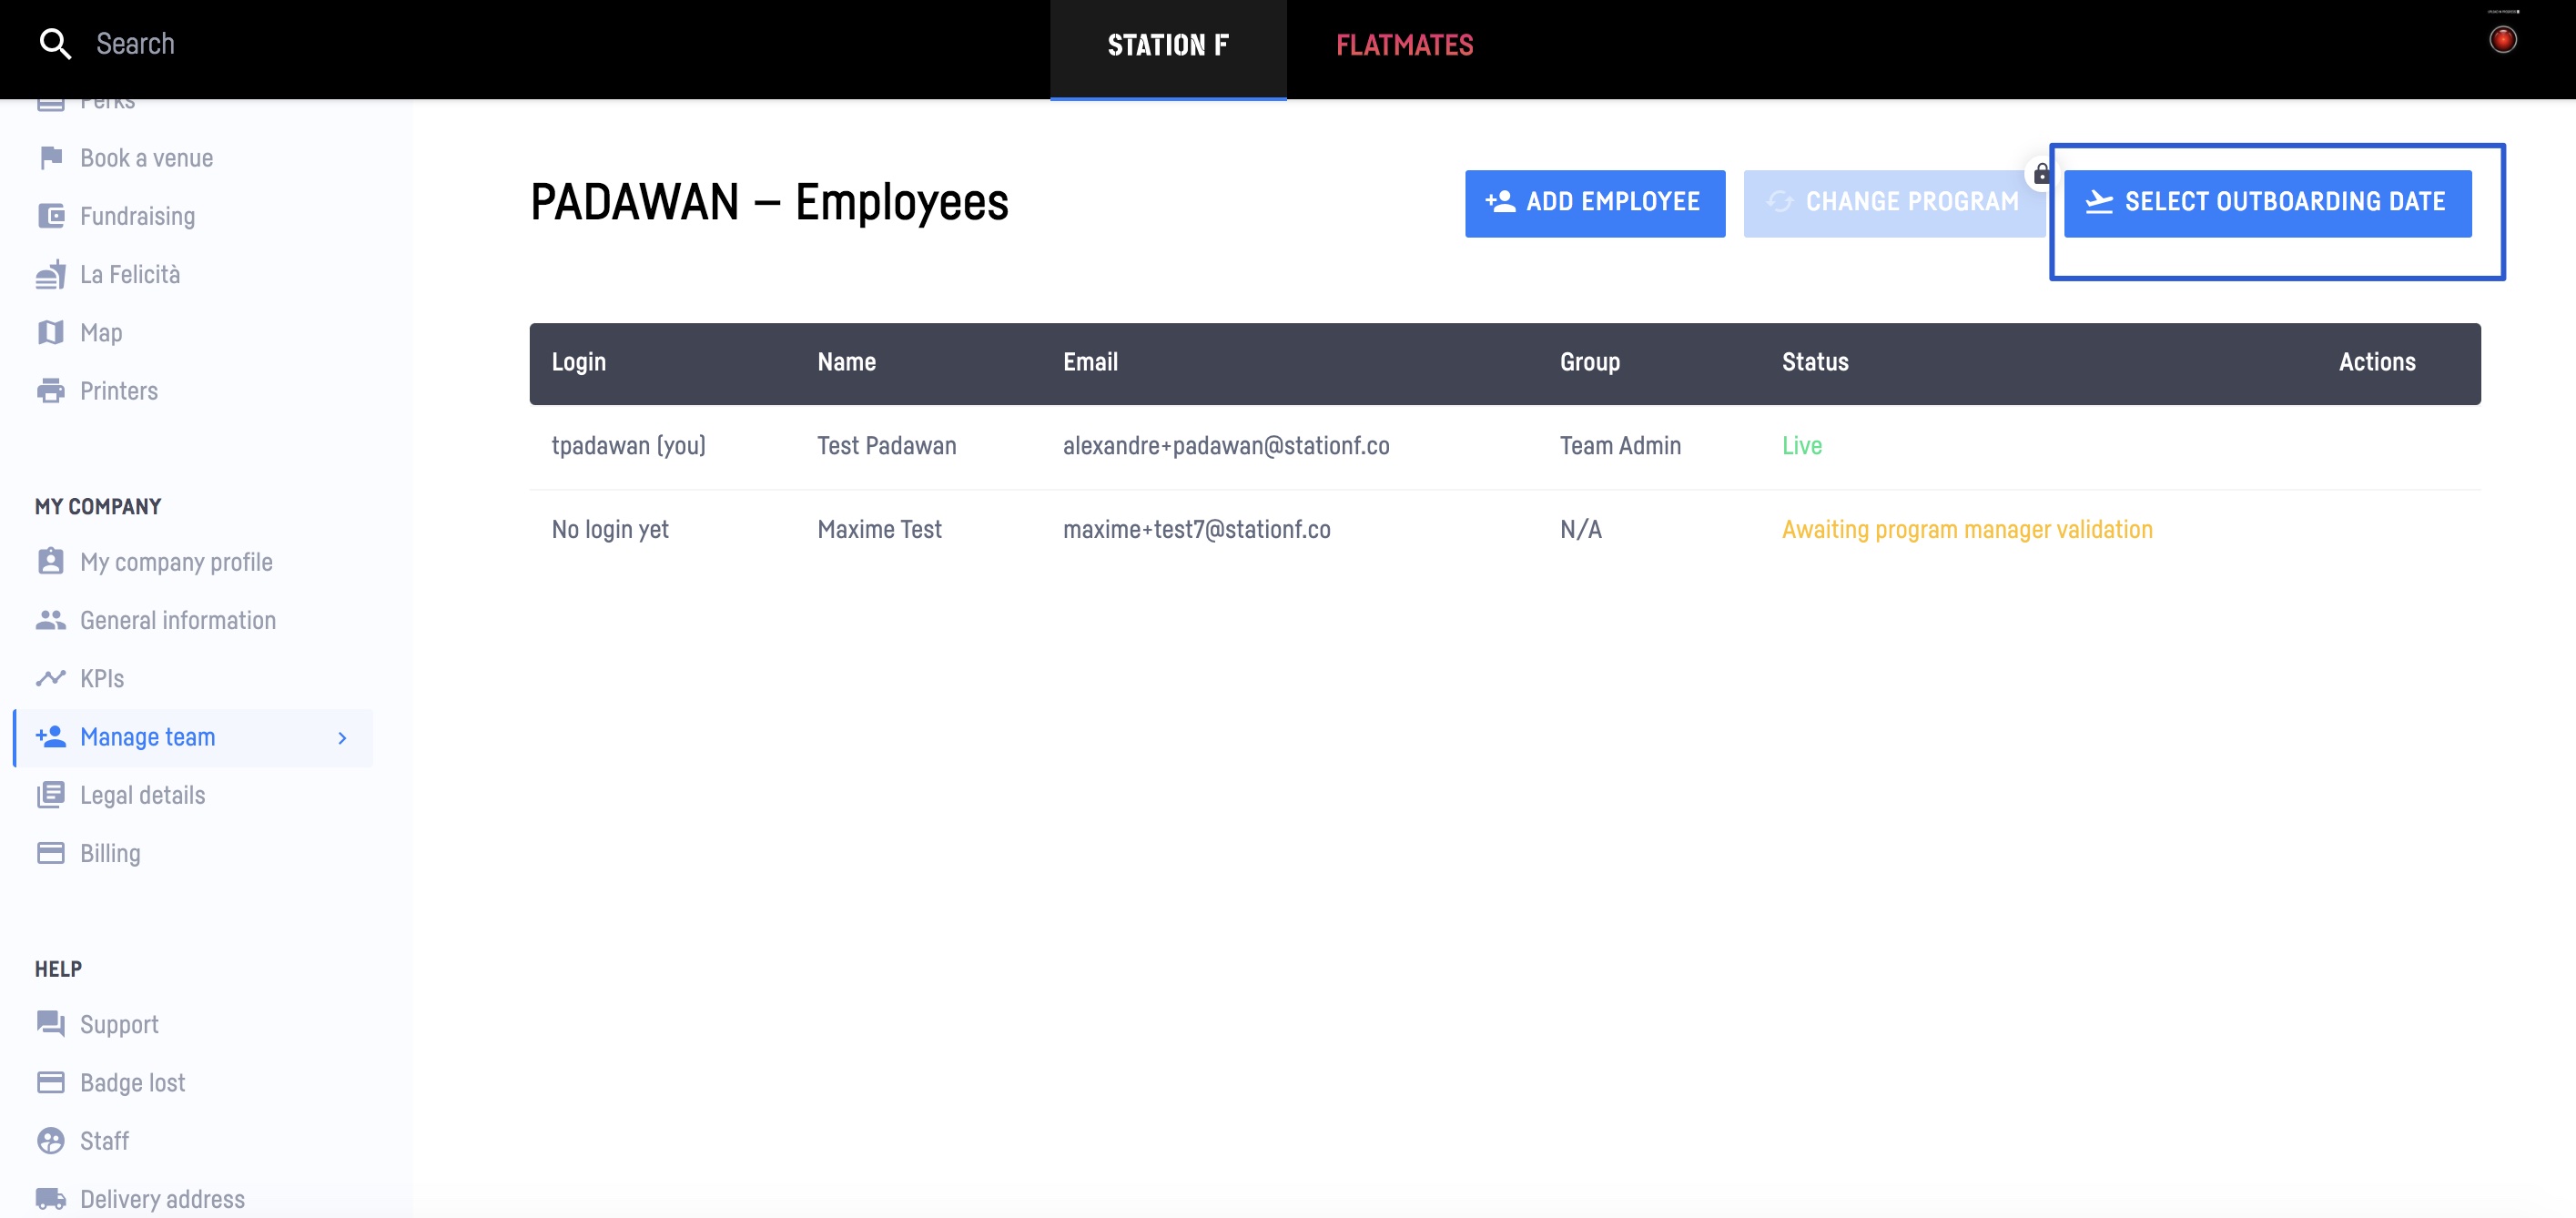Click the Manage team add-person icon
The width and height of the screenshot is (2576, 1218).
50,737
